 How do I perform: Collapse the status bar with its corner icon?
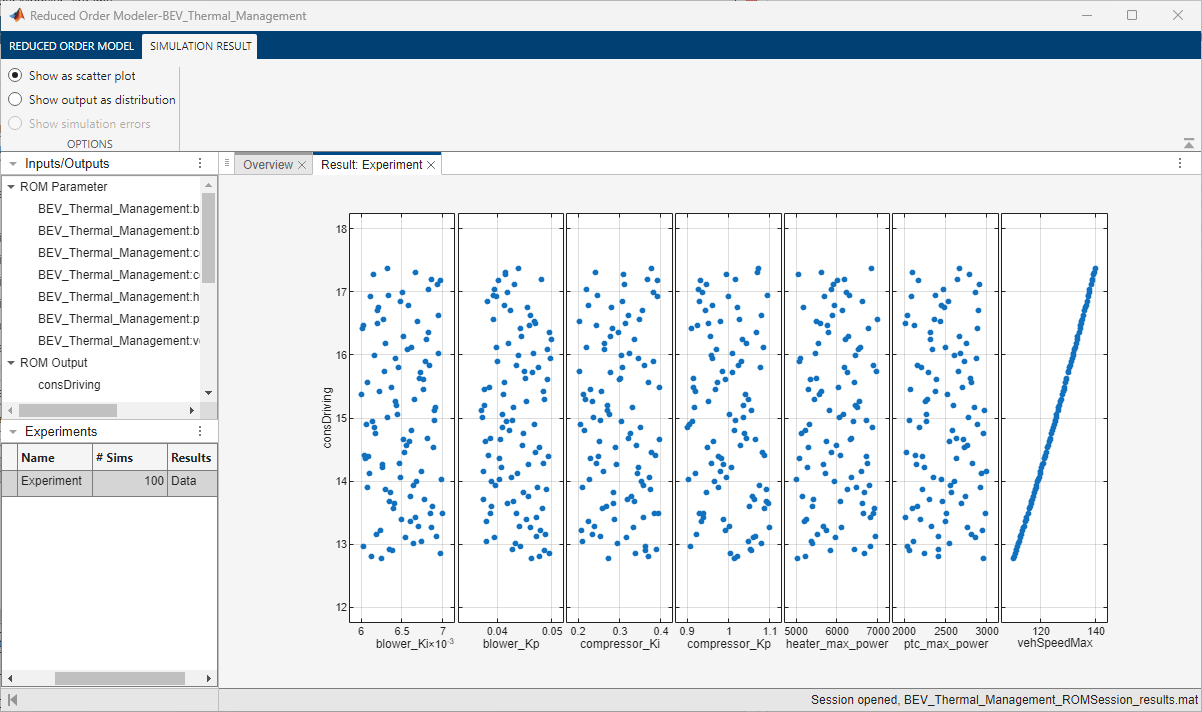pos(10,699)
